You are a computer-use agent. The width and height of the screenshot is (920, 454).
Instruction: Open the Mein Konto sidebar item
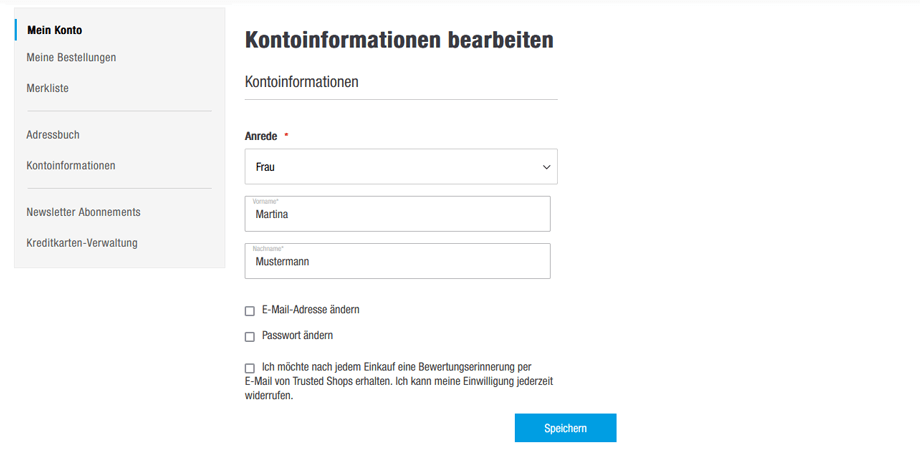coord(54,30)
